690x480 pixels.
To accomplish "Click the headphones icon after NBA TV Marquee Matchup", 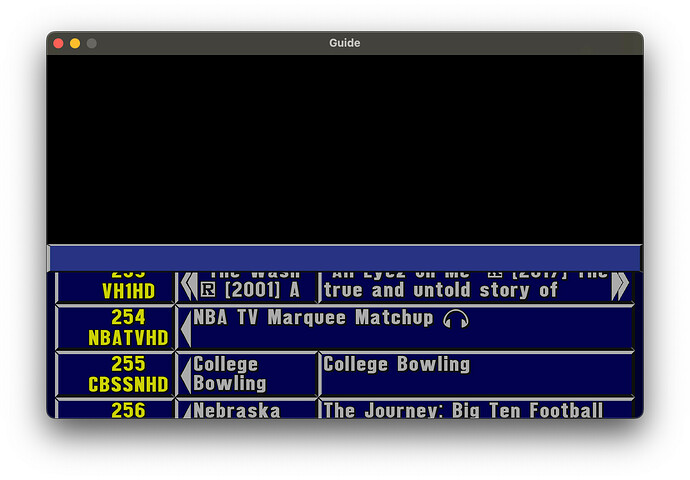I will (x=456, y=319).
